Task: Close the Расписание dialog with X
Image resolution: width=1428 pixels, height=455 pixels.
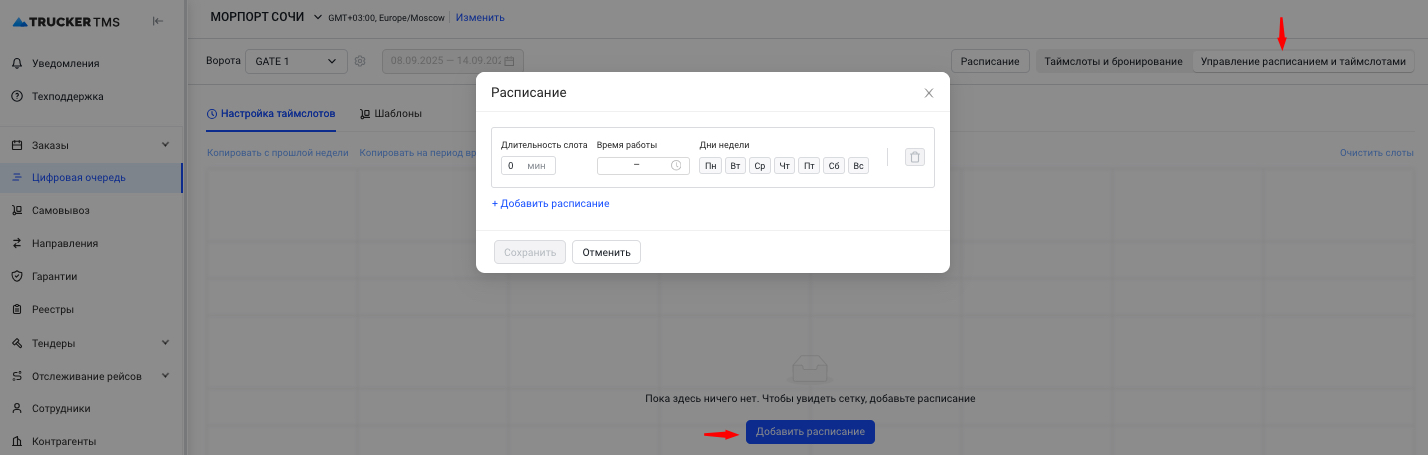Action: click(x=928, y=93)
